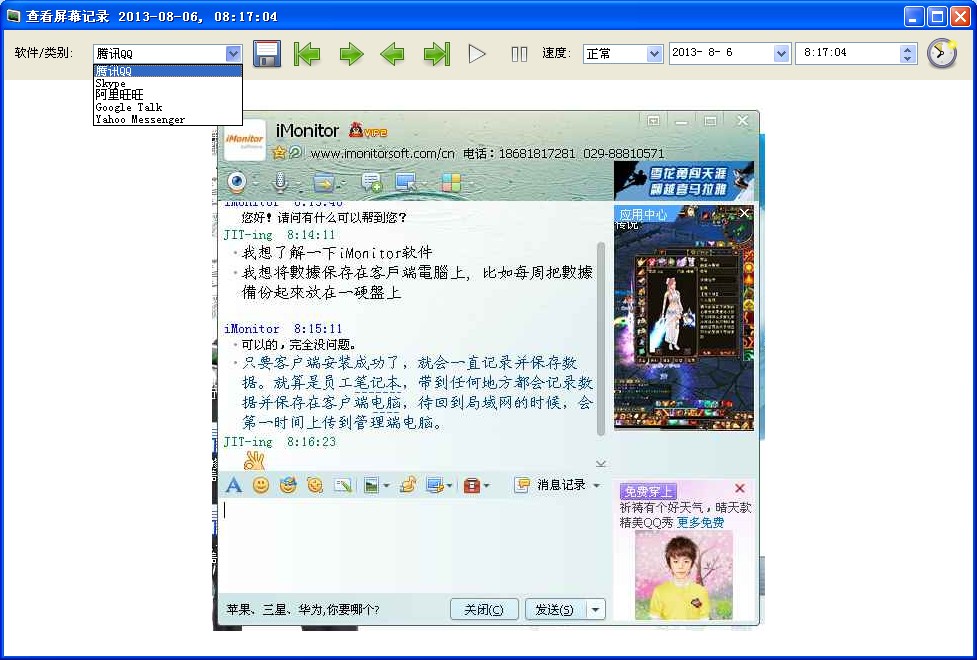Image resolution: width=977 pixels, height=660 pixels.
Task: Expand the send picture dropdown arrow
Action: pyautogui.click(x=386, y=485)
